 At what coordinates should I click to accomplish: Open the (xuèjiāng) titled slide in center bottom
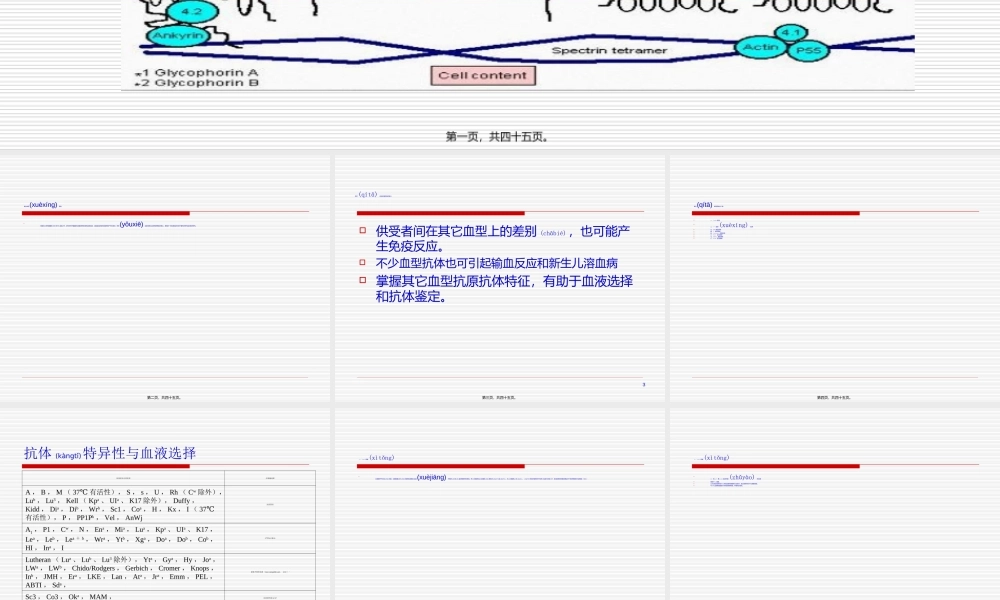pos(429,476)
